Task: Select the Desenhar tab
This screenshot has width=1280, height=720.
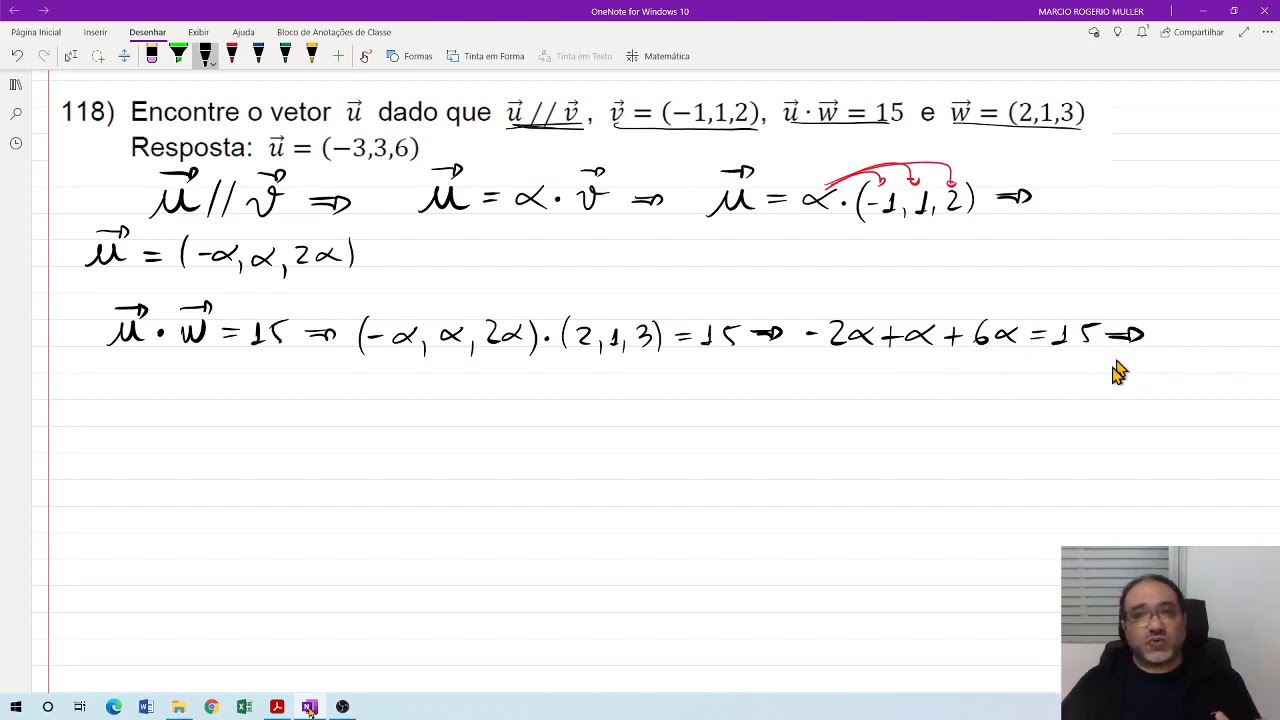Action: 147,32
